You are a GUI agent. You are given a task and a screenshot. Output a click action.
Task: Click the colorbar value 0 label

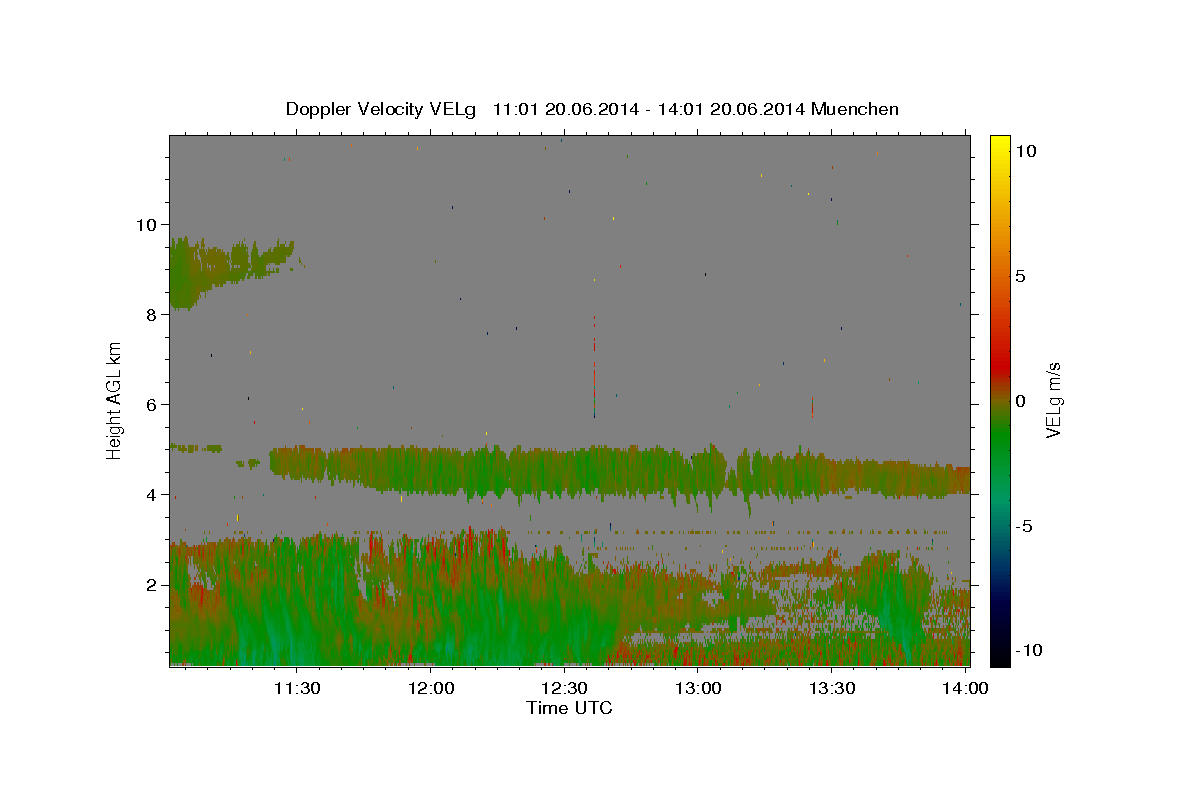[x=1020, y=401]
